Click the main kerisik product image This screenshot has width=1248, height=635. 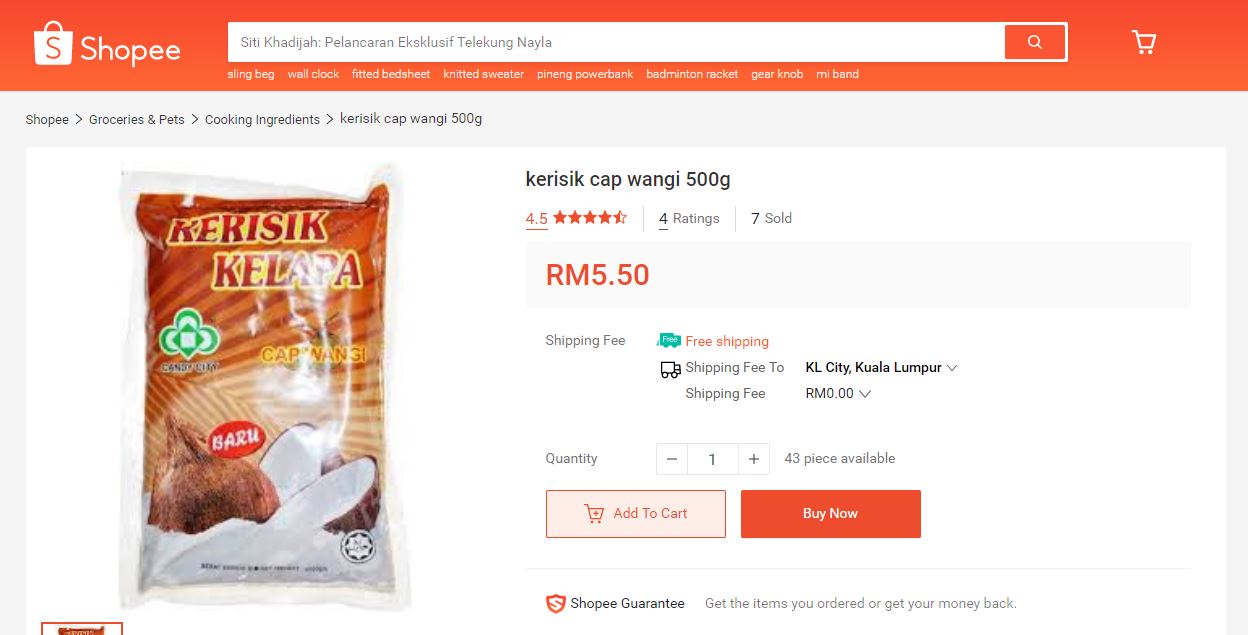tap(262, 386)
